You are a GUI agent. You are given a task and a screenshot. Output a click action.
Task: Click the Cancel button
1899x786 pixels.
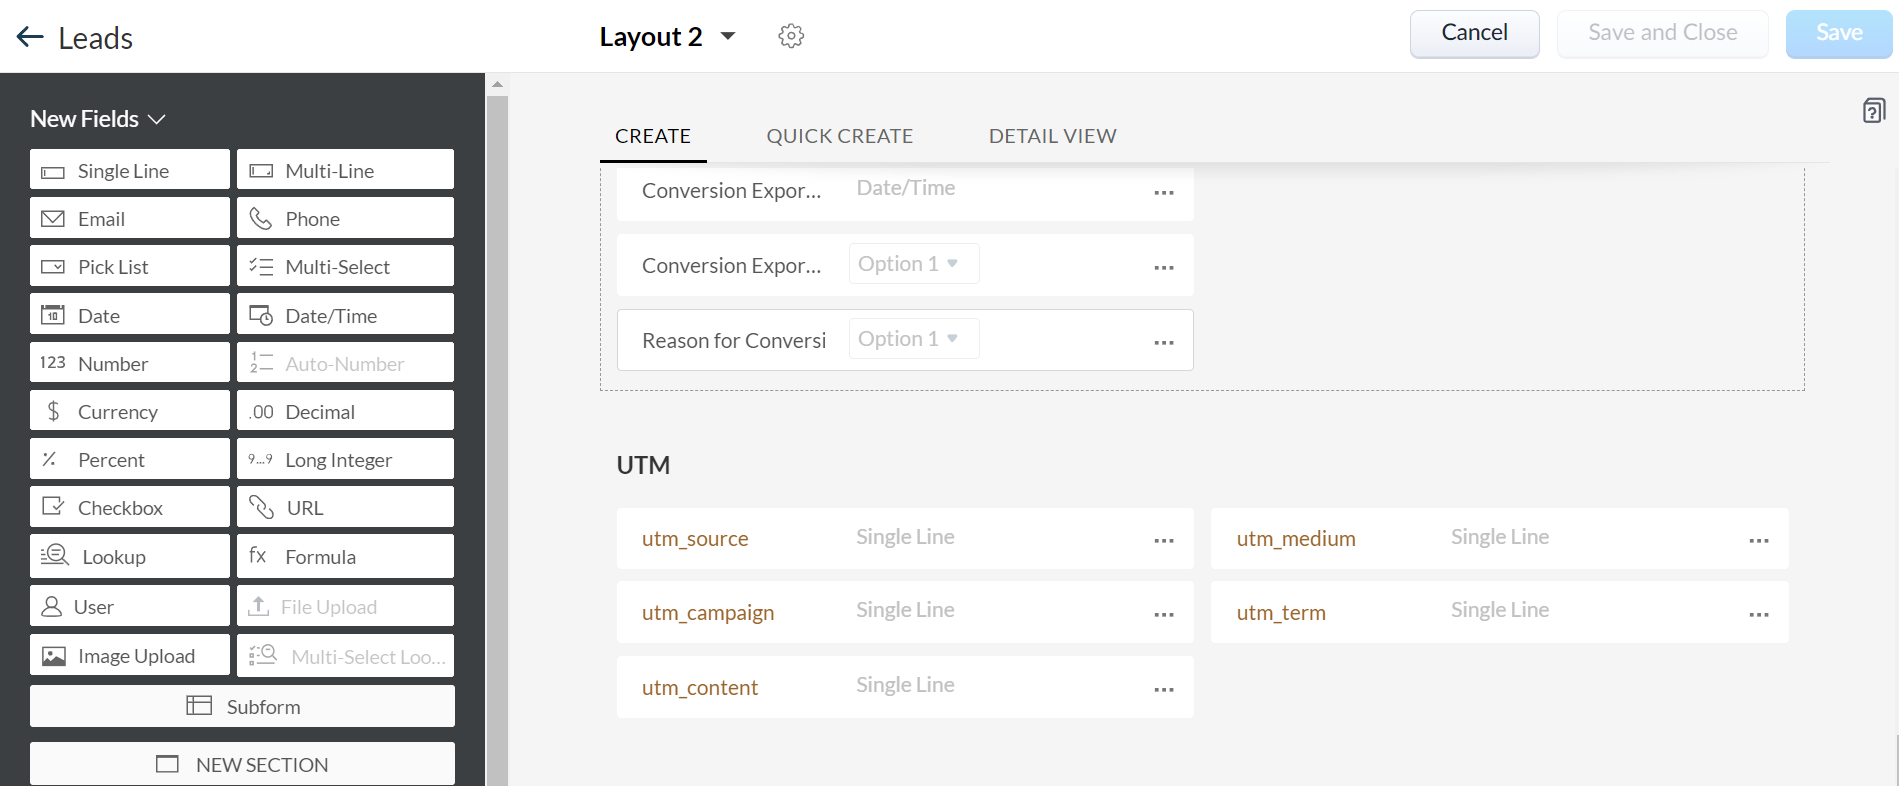tap(1474, 34)
